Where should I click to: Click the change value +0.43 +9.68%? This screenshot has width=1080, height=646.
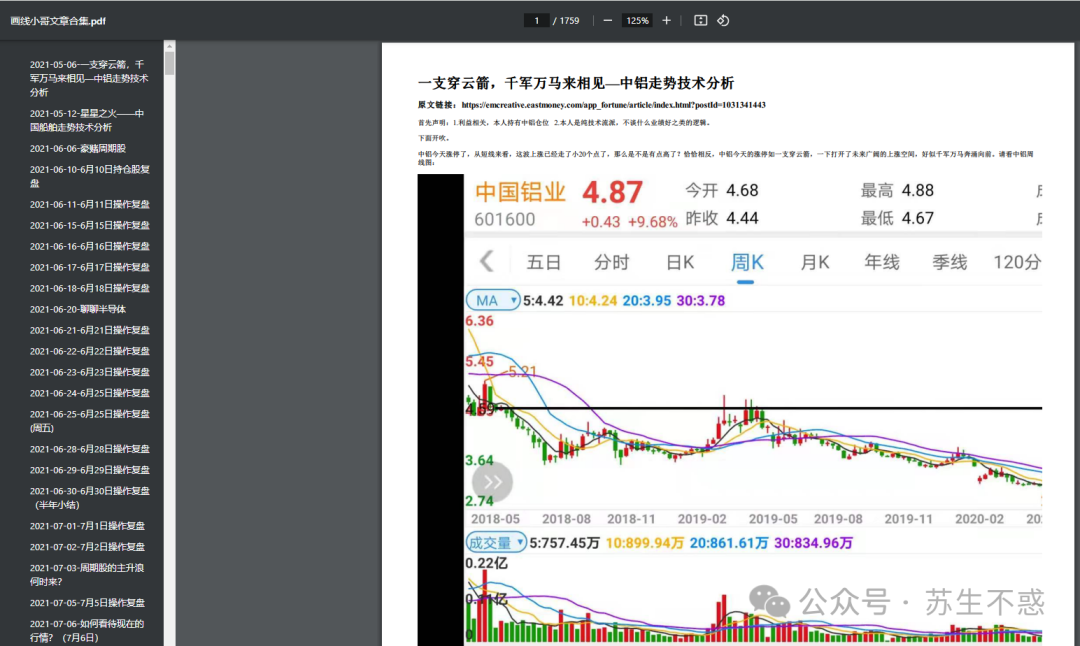629,222
